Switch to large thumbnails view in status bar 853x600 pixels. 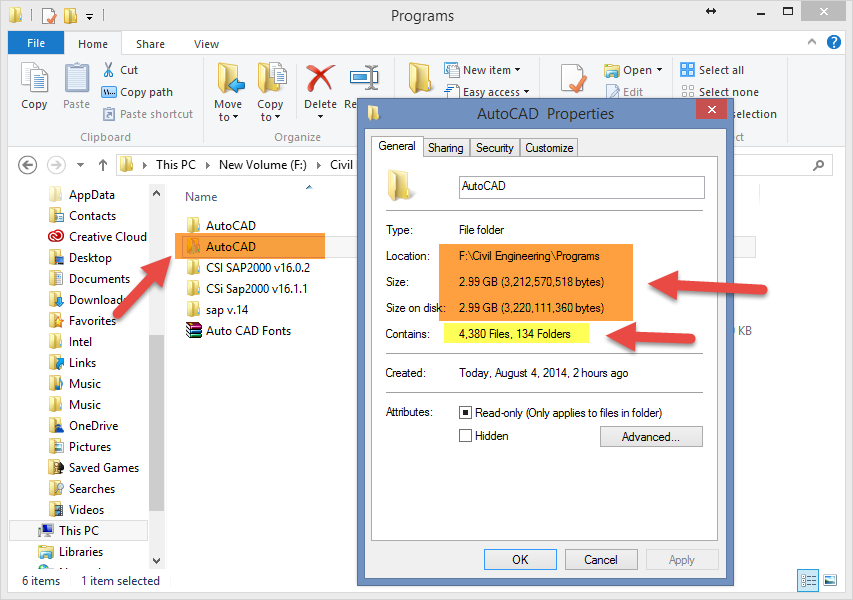(831, 580)
